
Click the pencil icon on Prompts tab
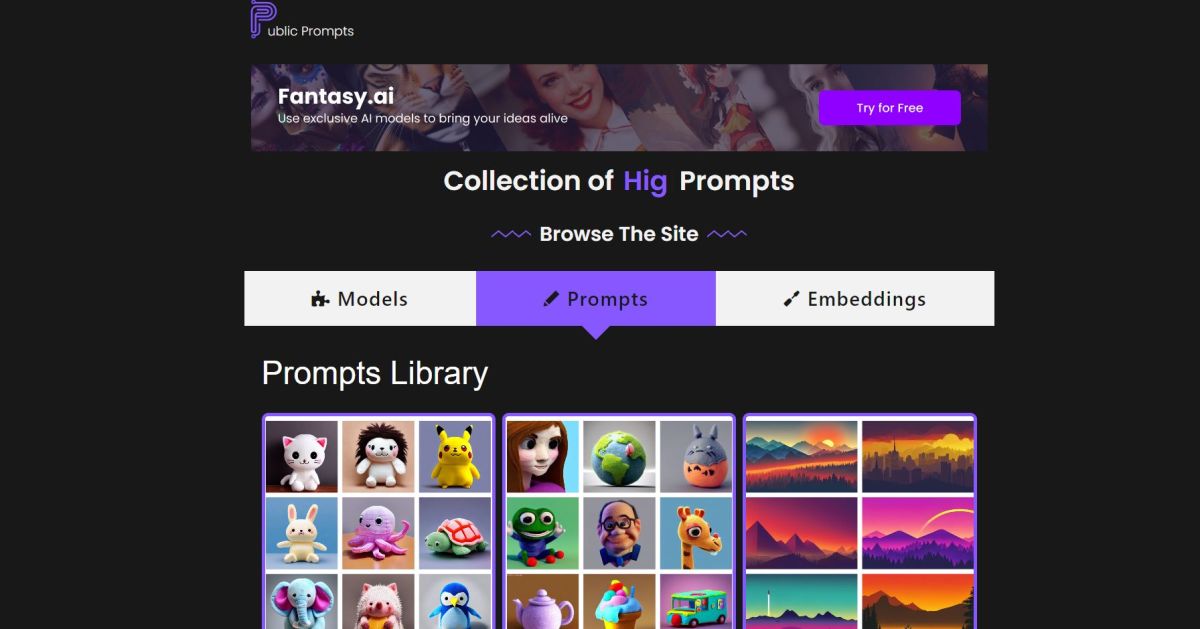coord(550,299)
